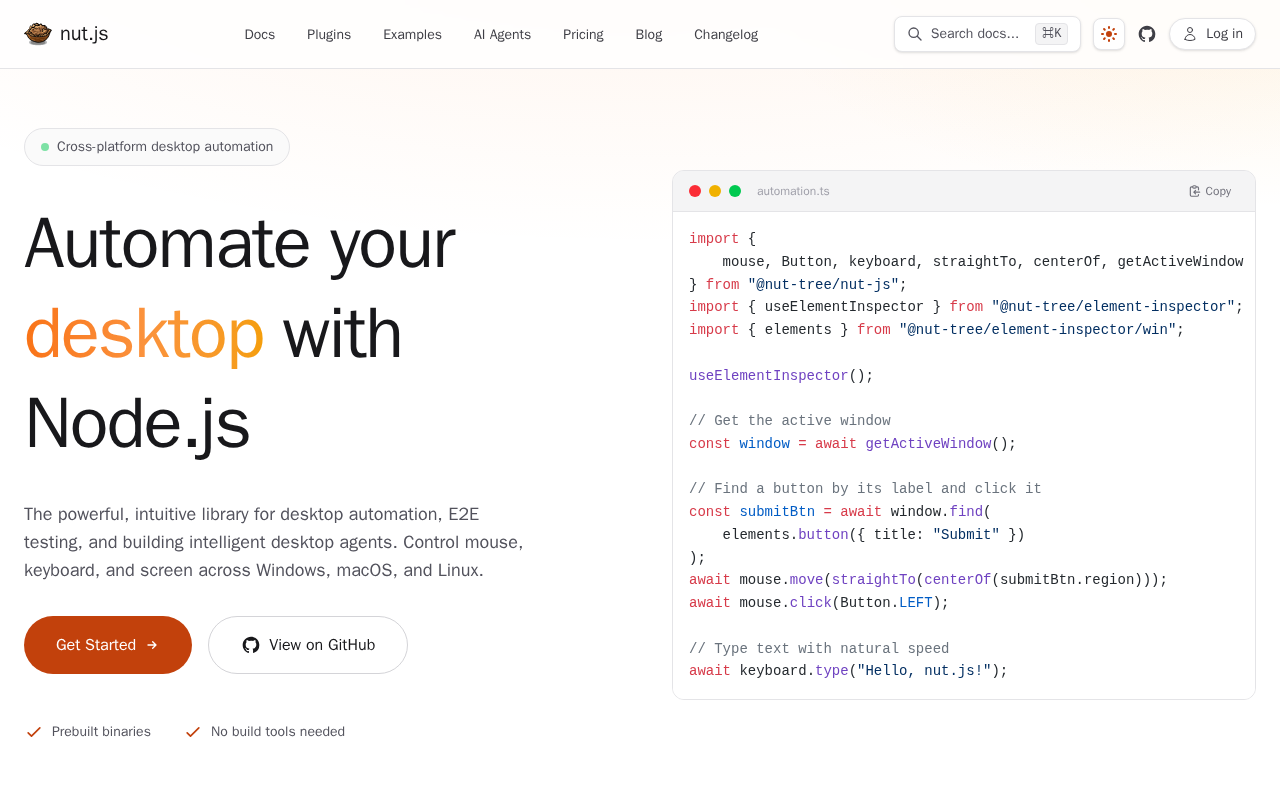Viewport: 1280px width, 800px height.
Task: Click the nut.js squirrel logo icon
Action: click(38, 34)
